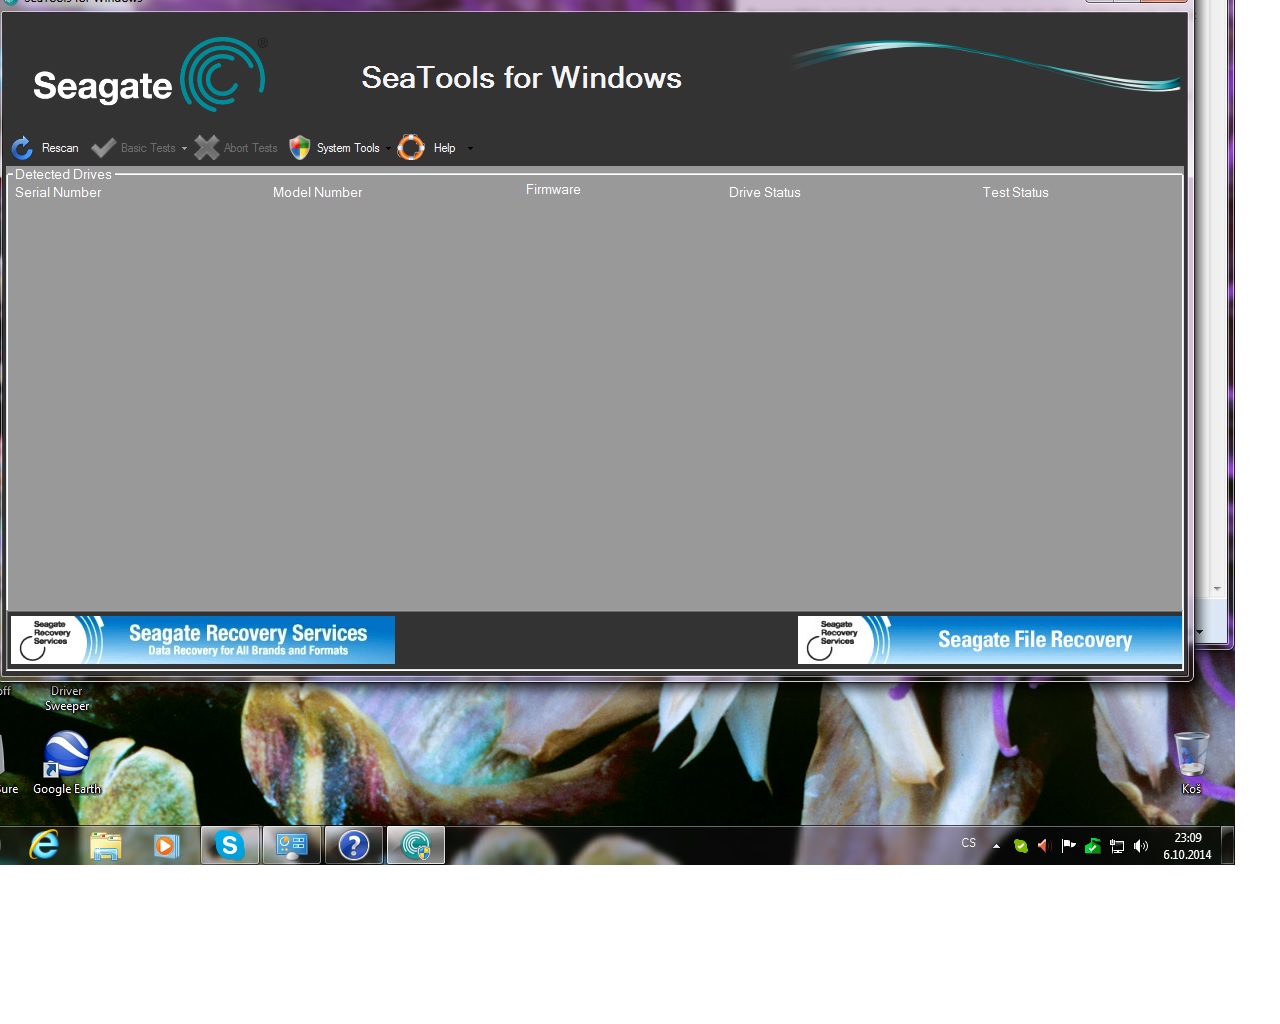Screen dimensions: 1280x1024
Task: Click the System Tools shield icon
Action: pyautogui.click(x=299, y=148)
